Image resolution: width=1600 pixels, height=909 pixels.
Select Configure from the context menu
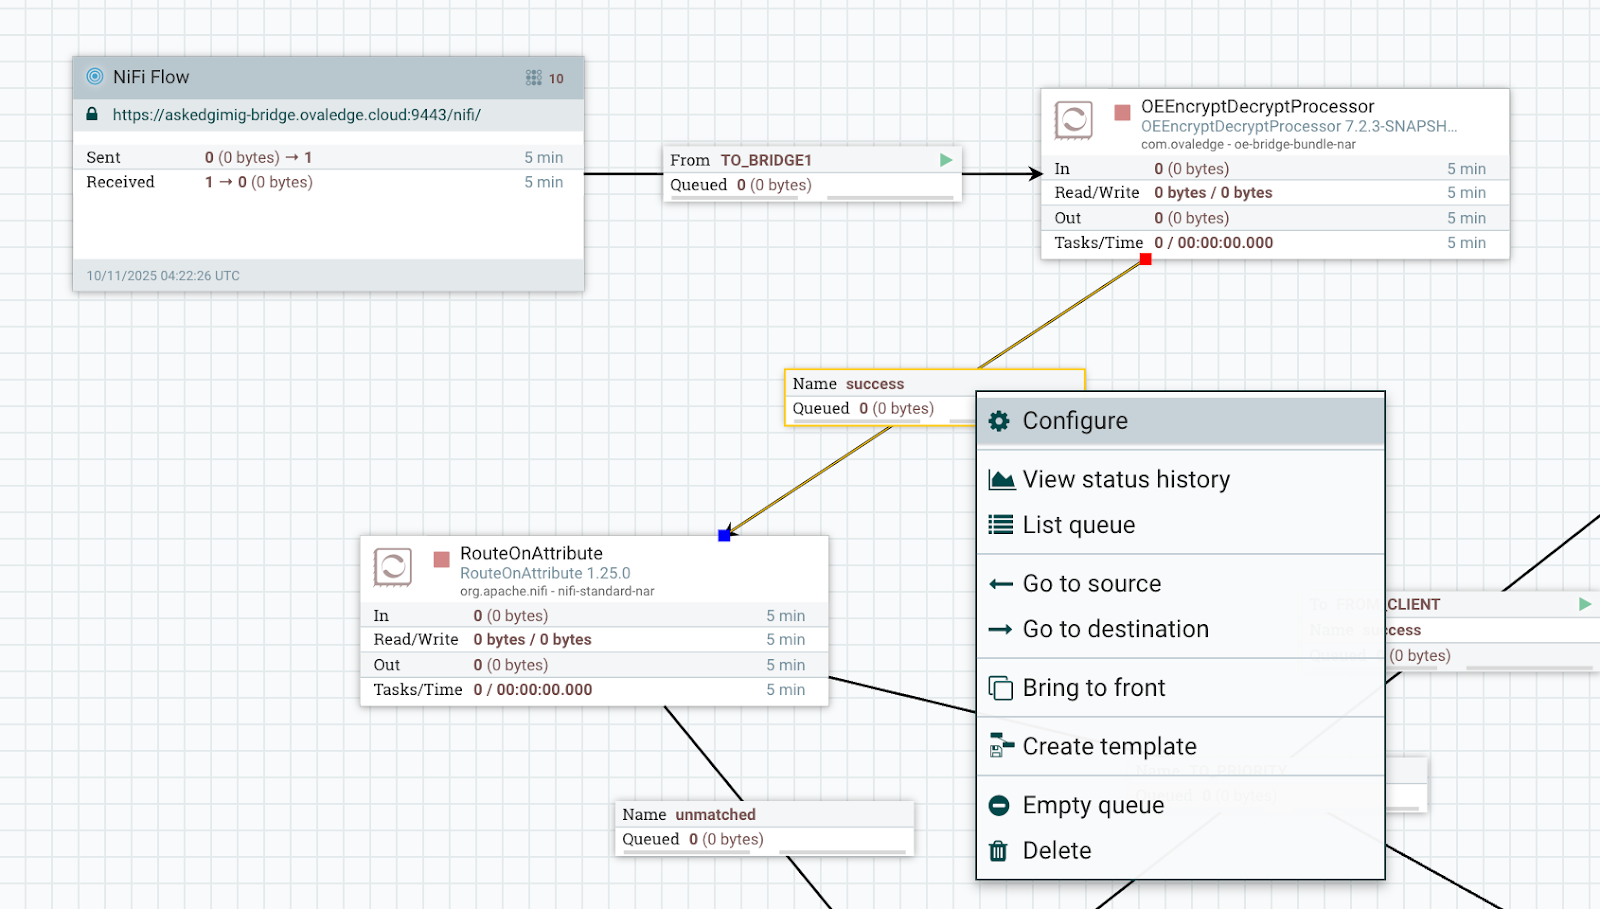click(1075, 421)
